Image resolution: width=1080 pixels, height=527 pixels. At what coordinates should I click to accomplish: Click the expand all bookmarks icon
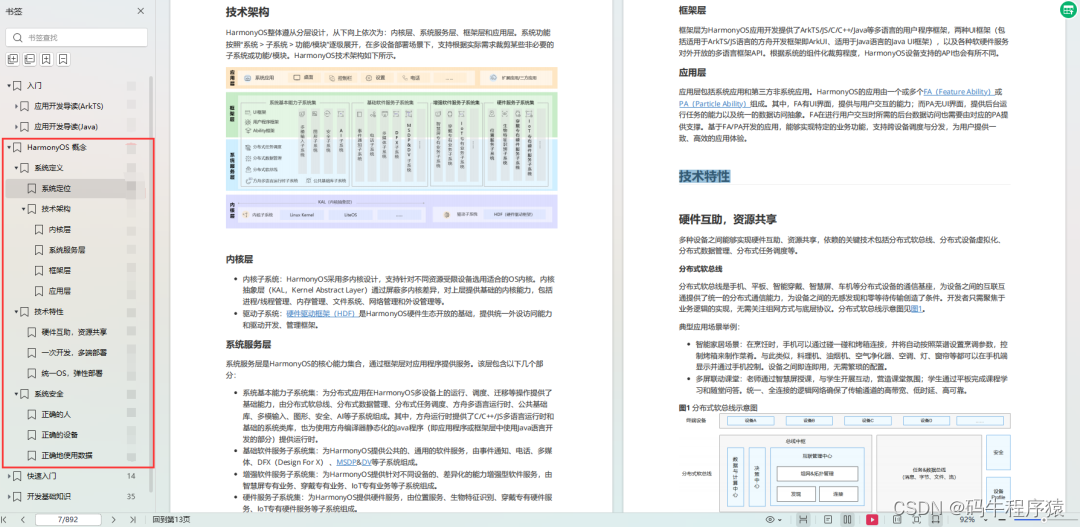(13, 60)
